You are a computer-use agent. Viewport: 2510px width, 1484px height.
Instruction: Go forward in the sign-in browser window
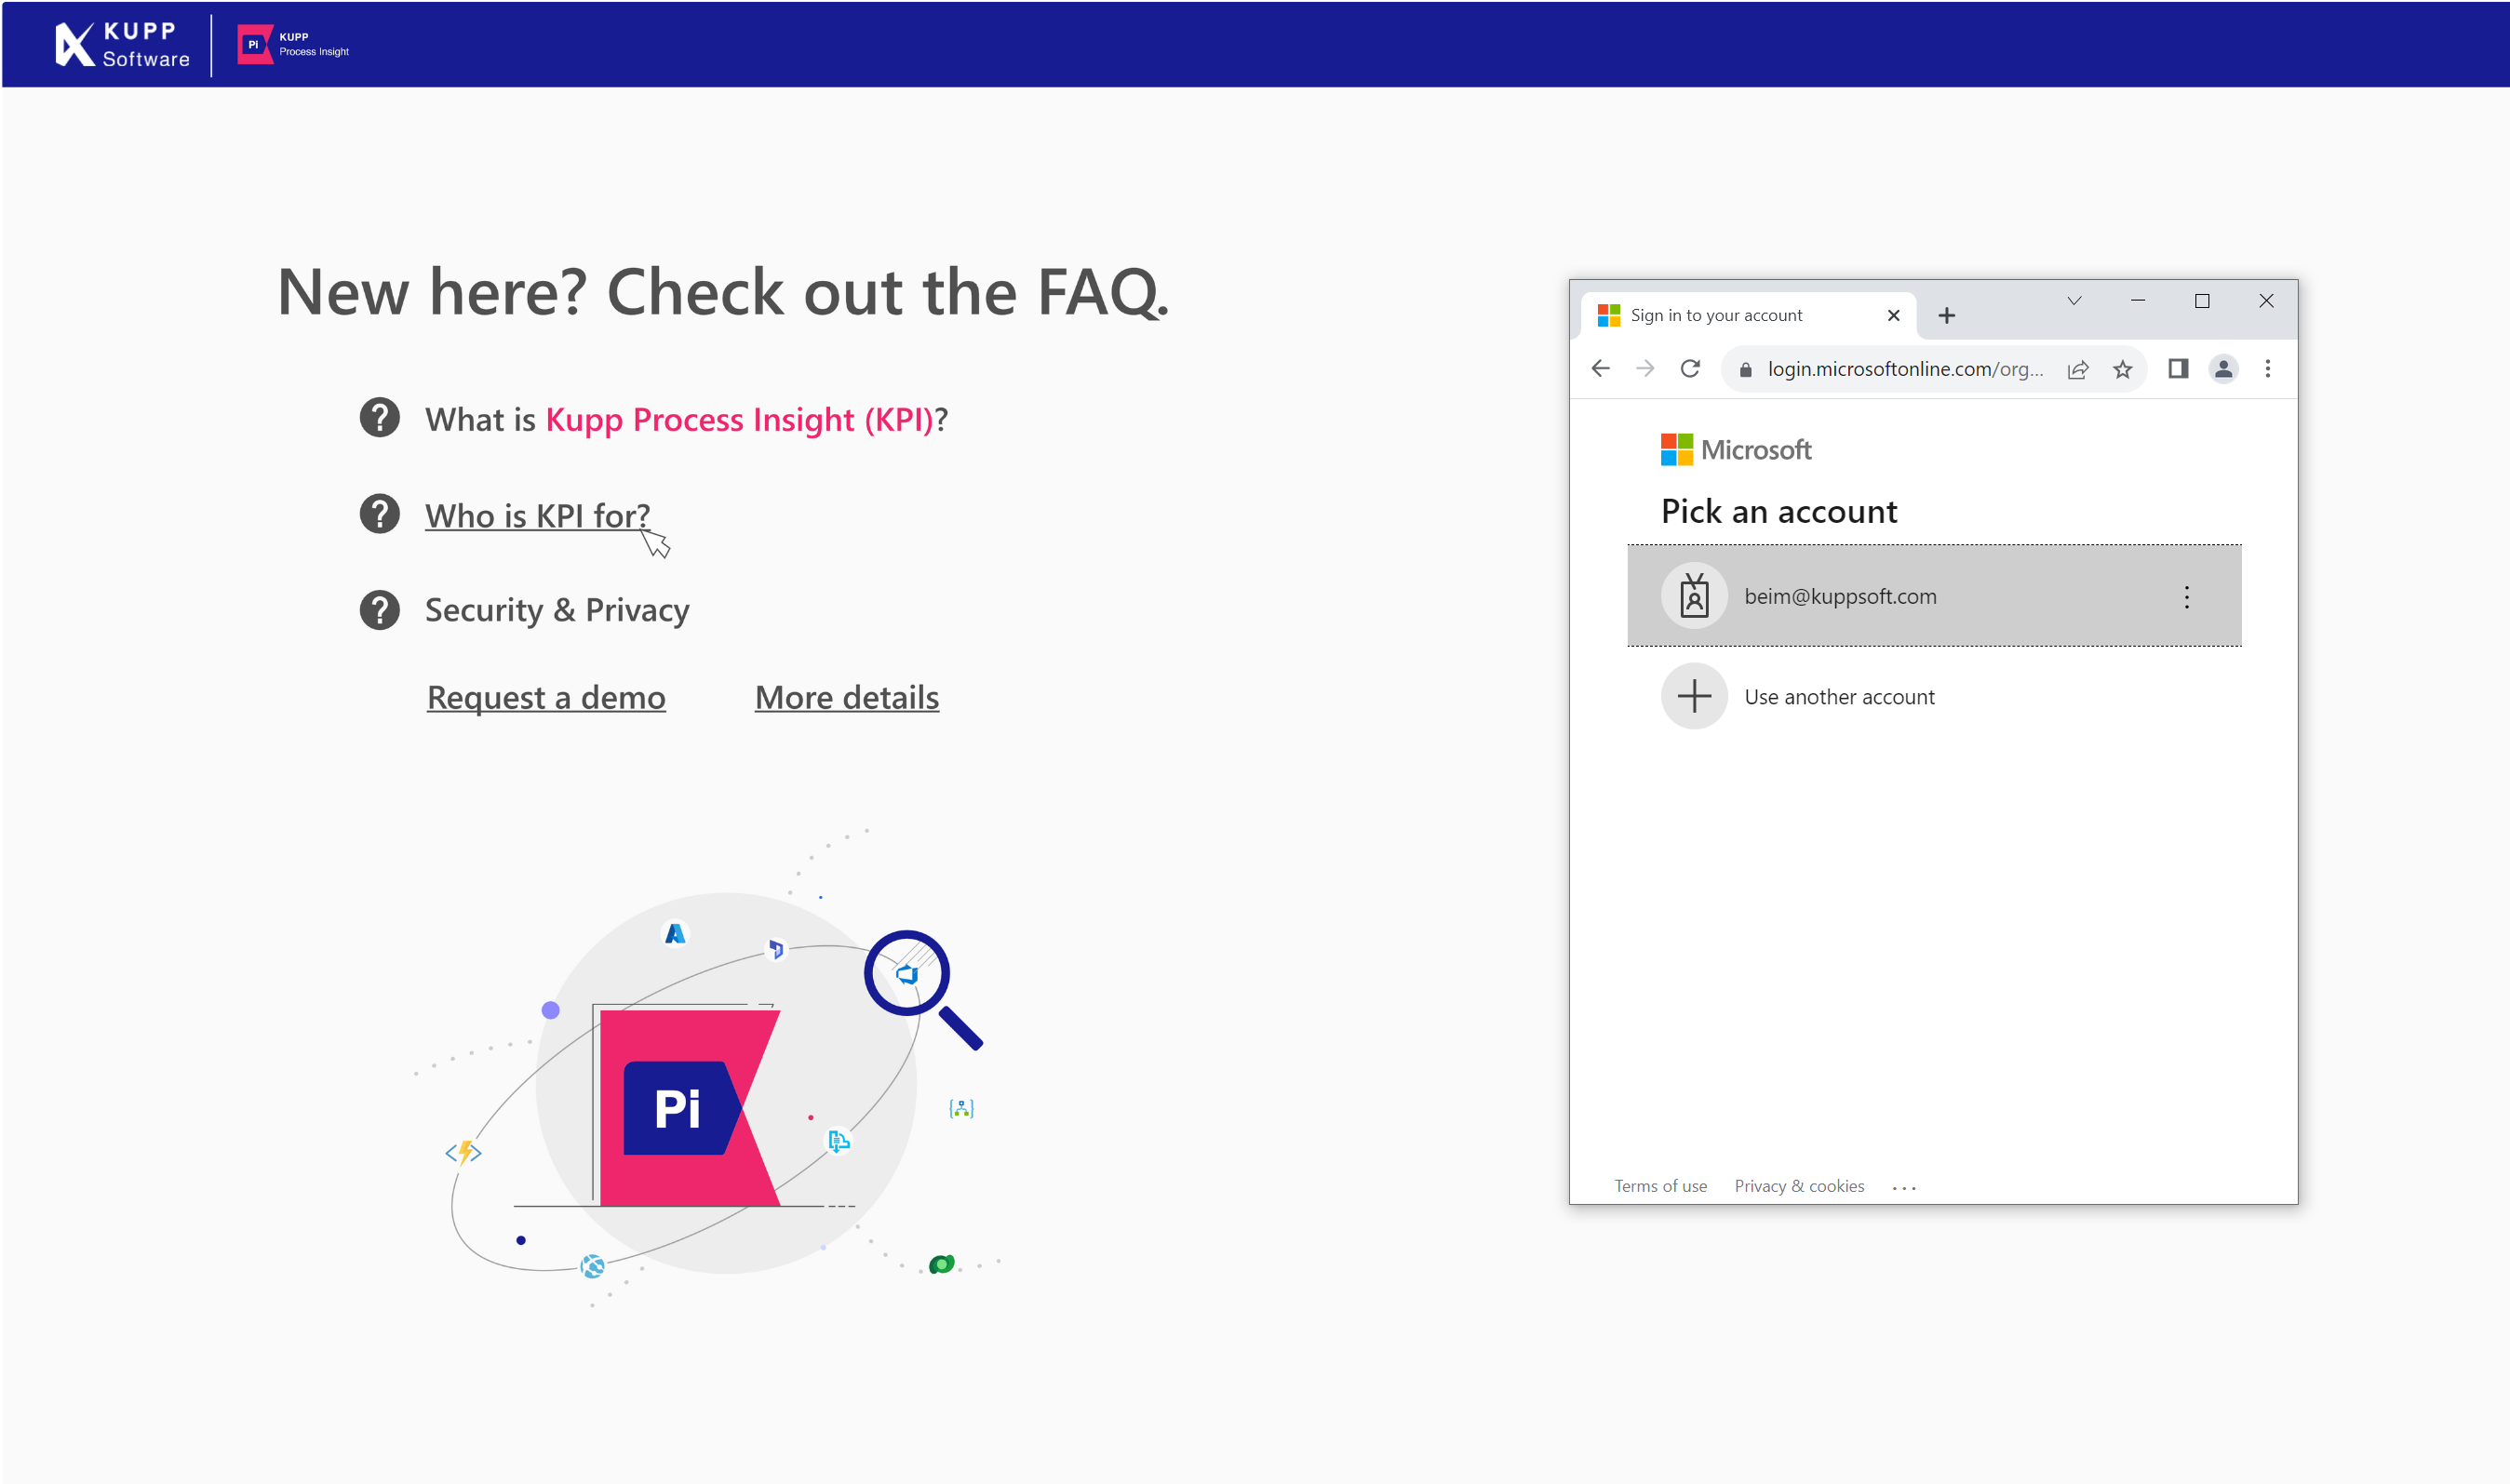1645,369
